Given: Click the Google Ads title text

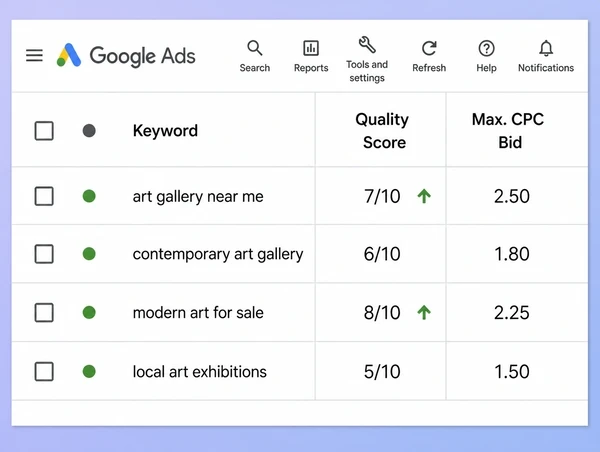Looking at the screenshot, I should (x=142, y=56).
